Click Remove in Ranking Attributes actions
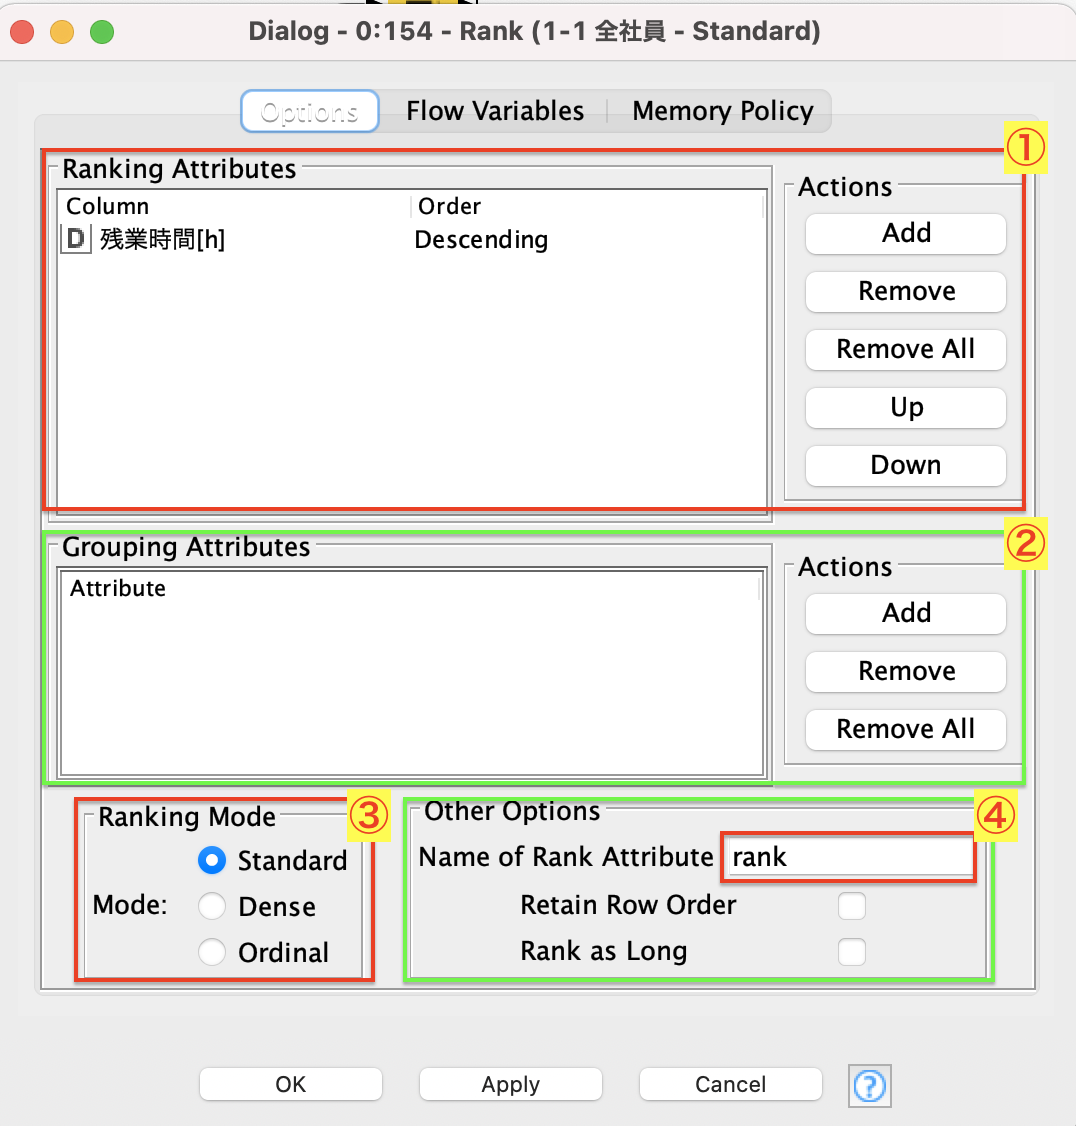This screenshot has height=1126, width=1076. click(x=906, y=292)
